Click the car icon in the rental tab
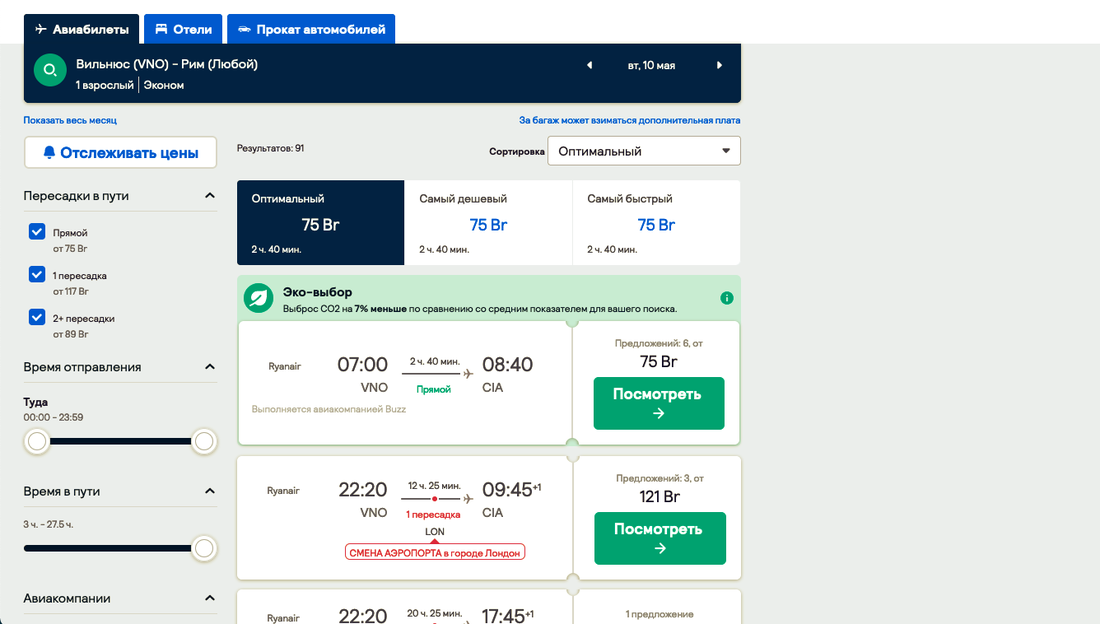The width and height of the screenshot is (1100, 624). [244, 30]
